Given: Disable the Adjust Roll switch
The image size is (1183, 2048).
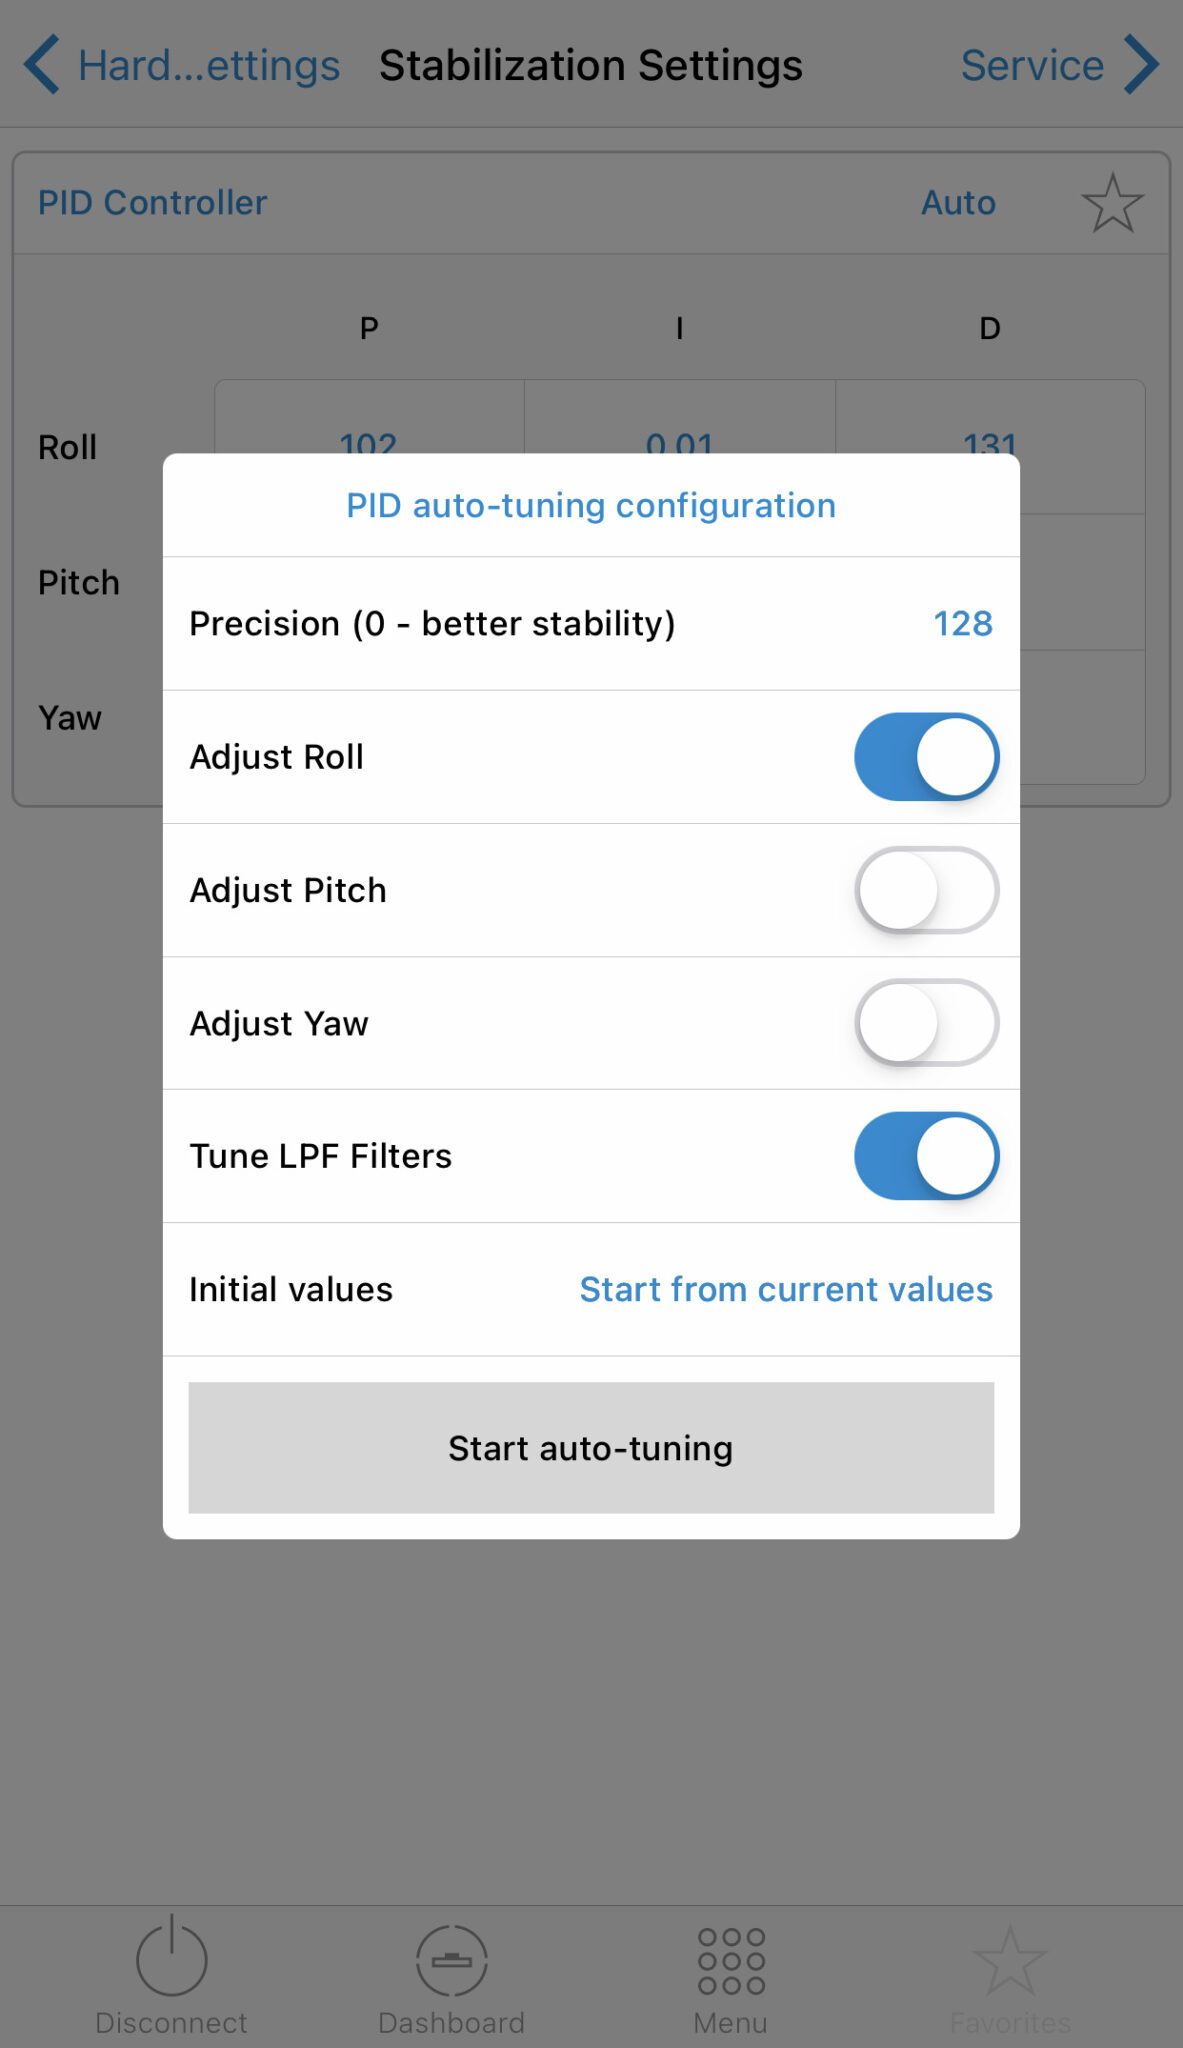Looking at the screenshot, I should [926, 757].
